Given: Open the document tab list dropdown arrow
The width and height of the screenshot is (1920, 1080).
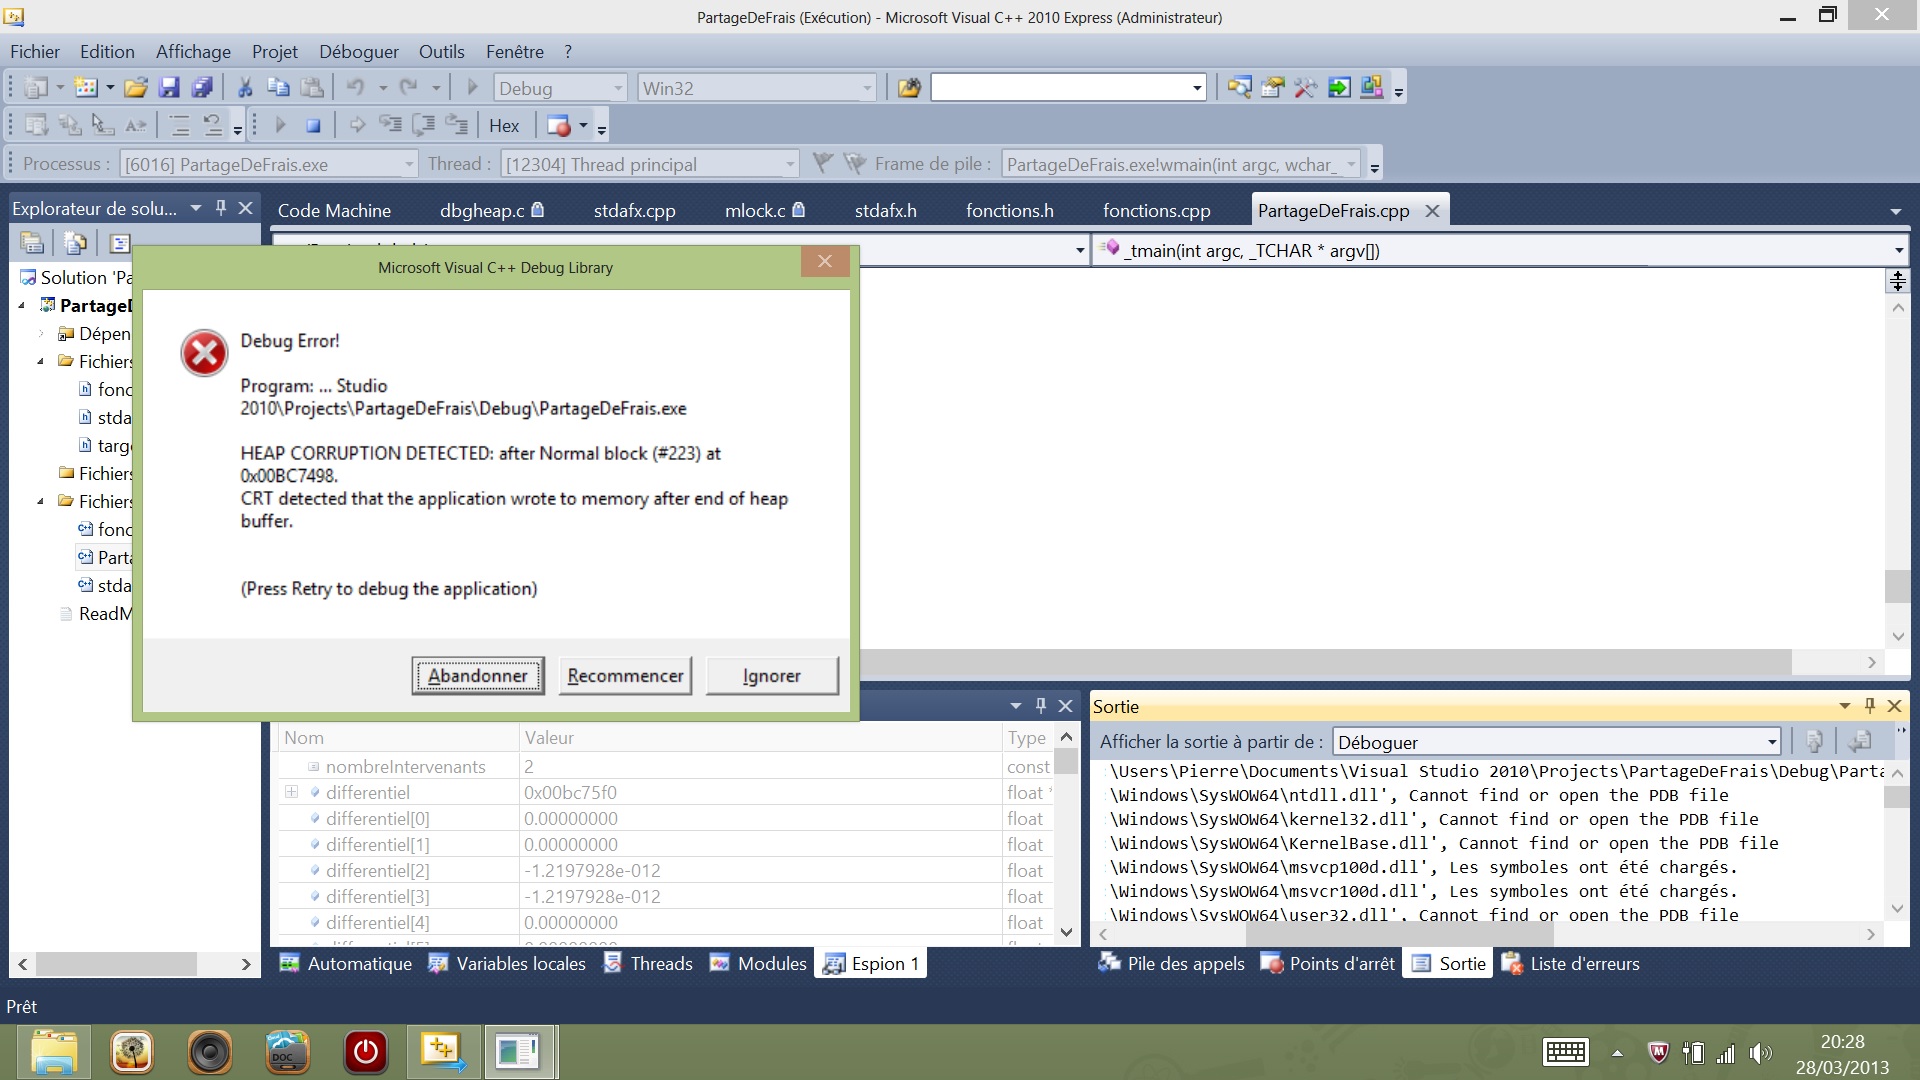Looking at the screenshot, I should pyautogui.click(x=1895, y=211).
